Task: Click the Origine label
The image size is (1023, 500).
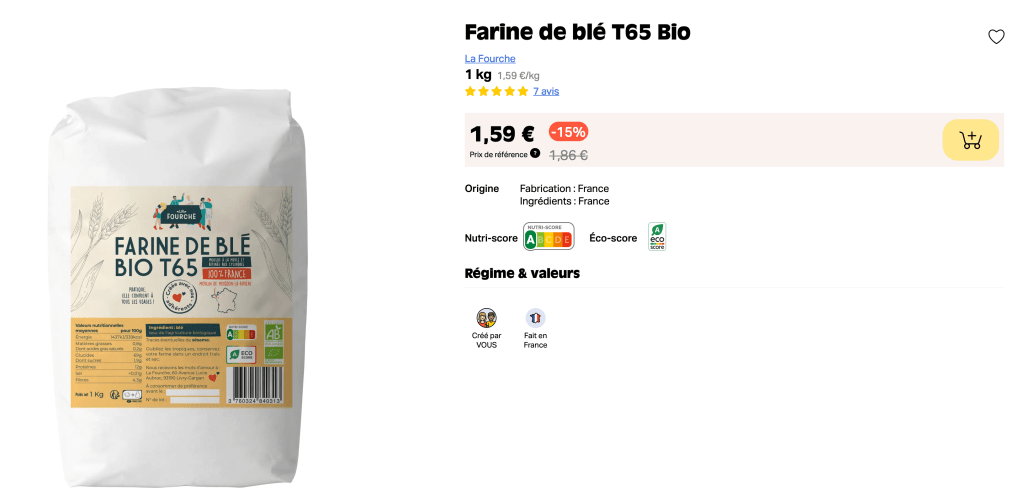Action: (481, 189)
